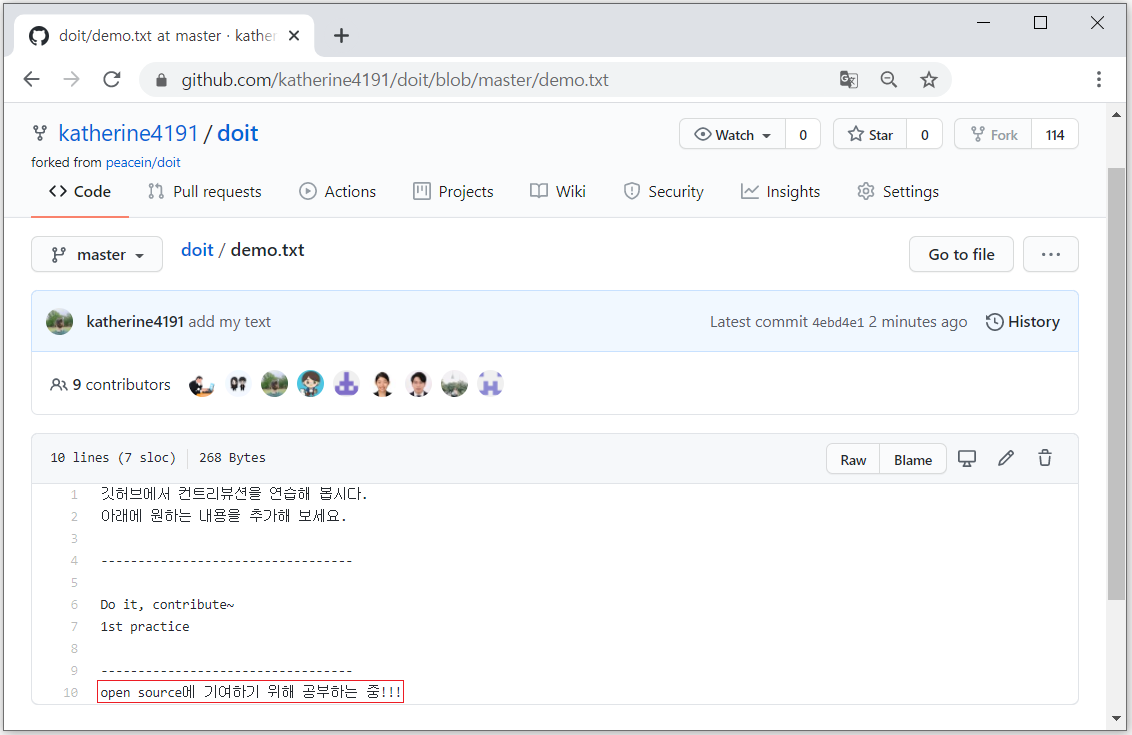Click eighth contributor avatar
The width and height of the screenshot is (1132, 735).
click(455, 385)
